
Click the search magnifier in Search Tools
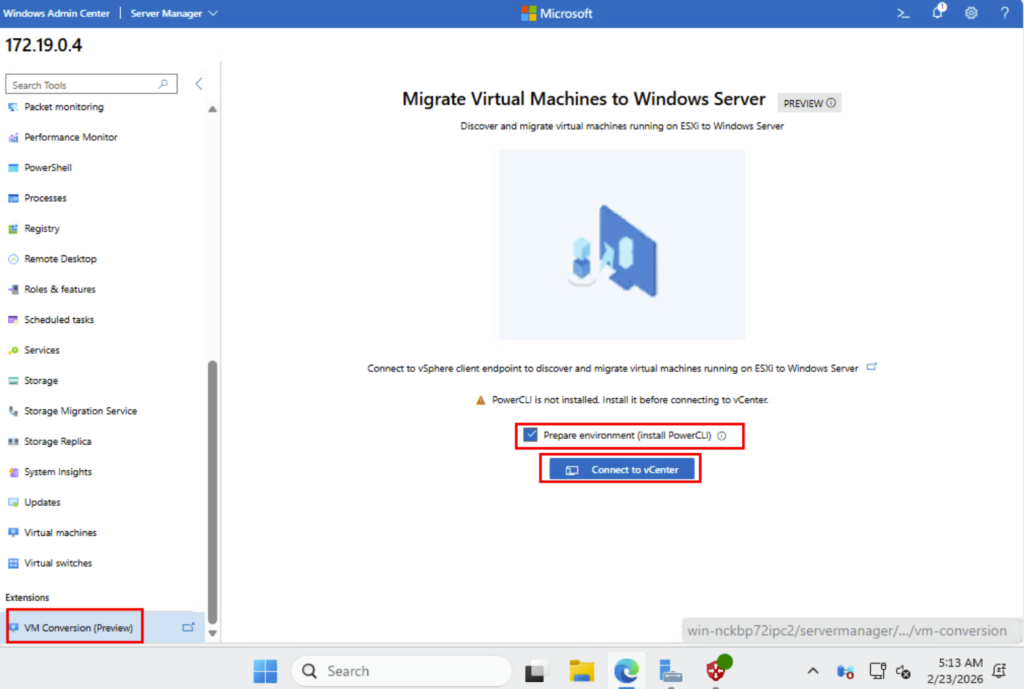(165, 85)
